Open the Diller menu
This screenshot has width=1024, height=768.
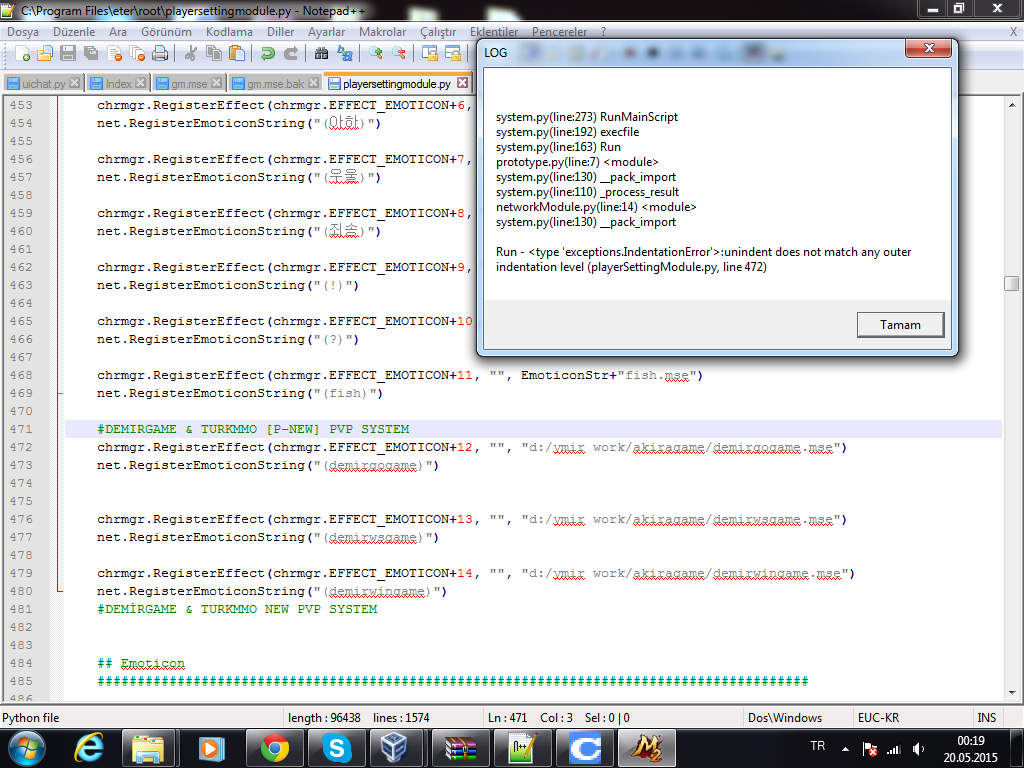(x=280, y=32)
